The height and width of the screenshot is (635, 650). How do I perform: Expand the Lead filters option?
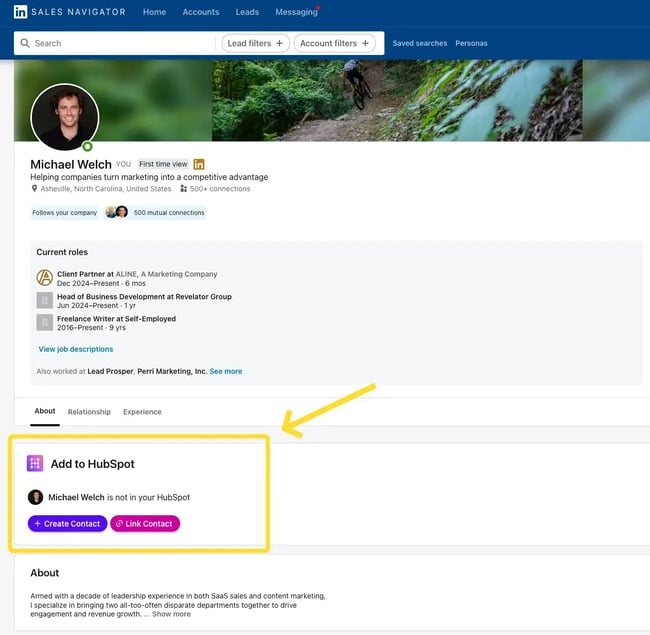click(256, 43)
